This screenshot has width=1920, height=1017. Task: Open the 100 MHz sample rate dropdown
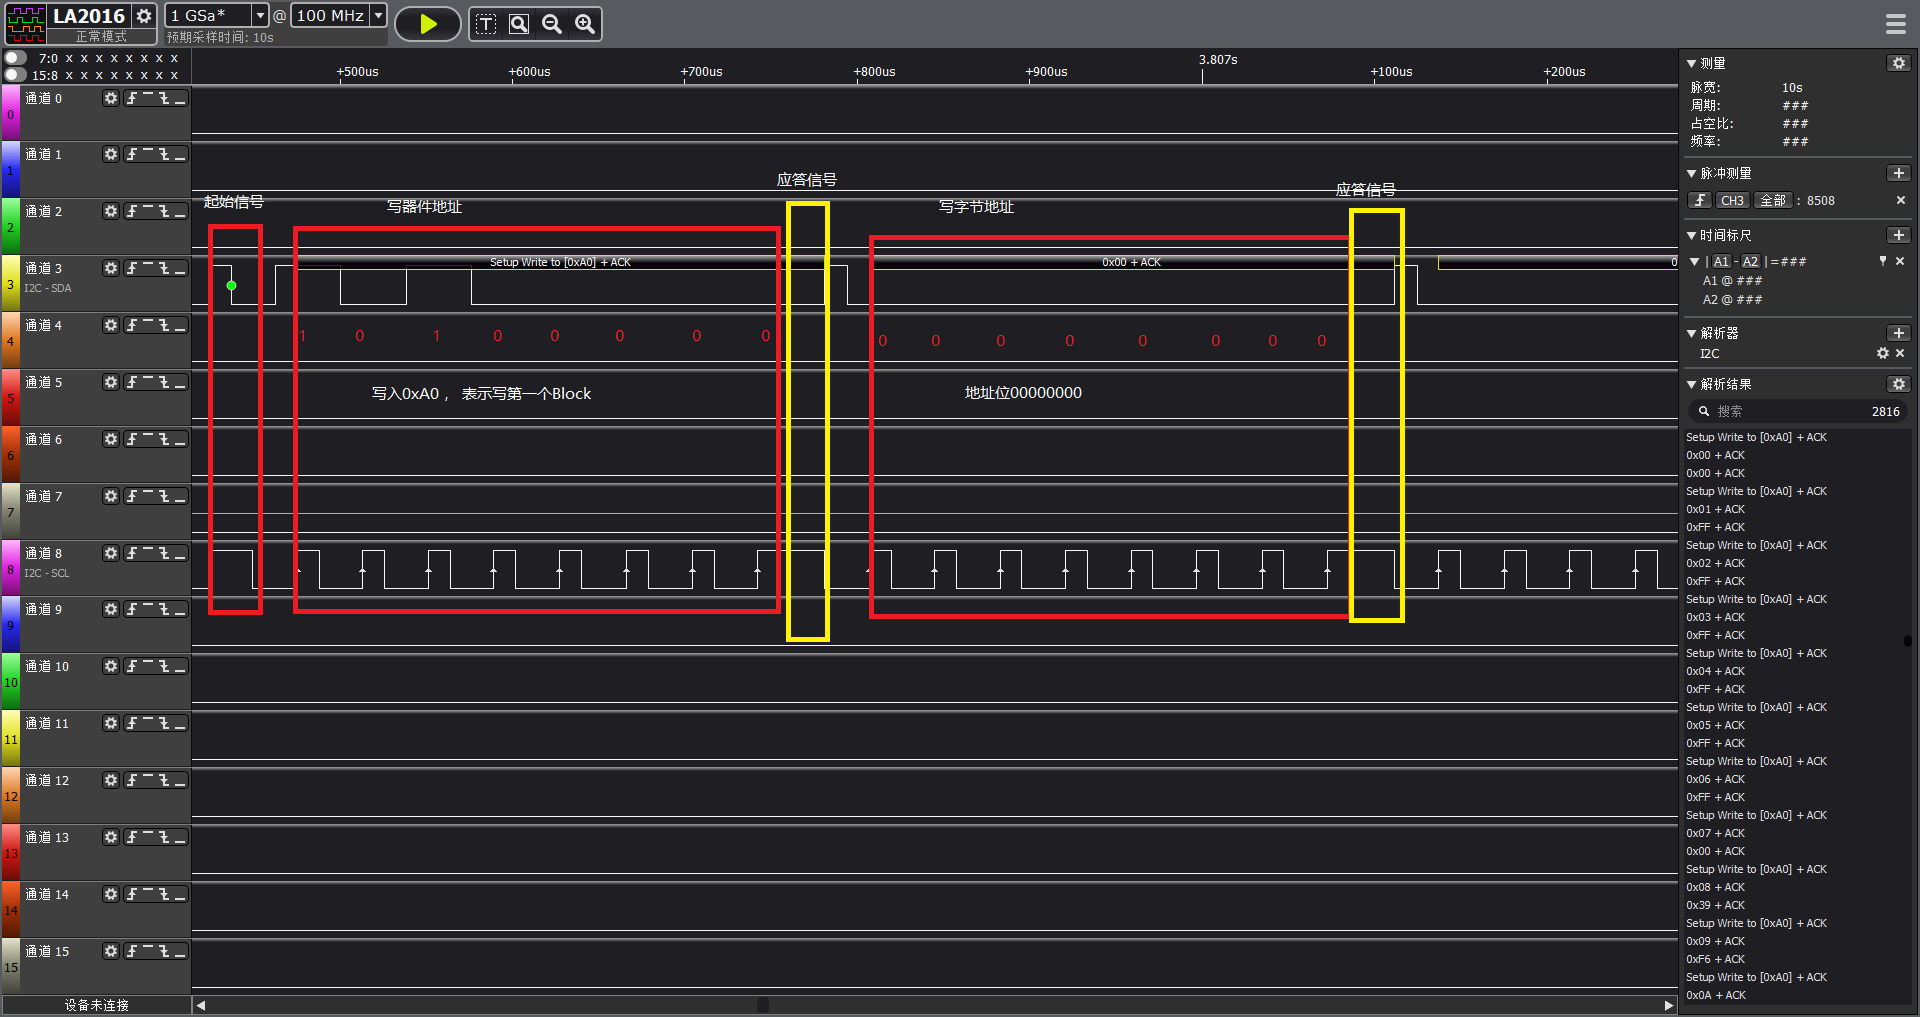coord(378,15)
